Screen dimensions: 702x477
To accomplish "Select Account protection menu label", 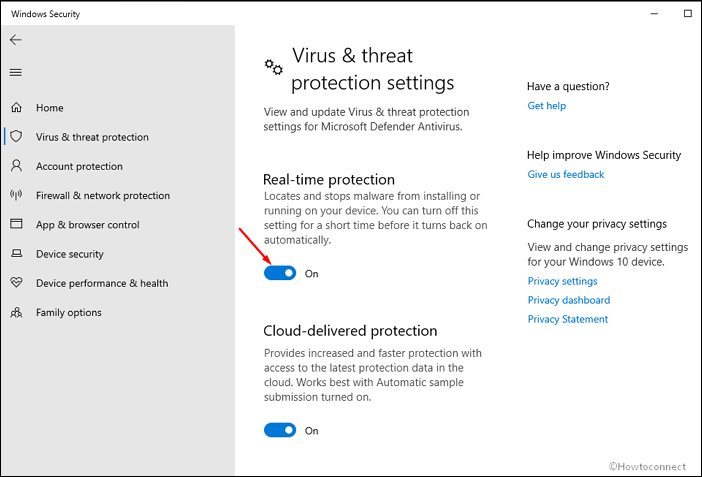I will [x=79, y=166].
